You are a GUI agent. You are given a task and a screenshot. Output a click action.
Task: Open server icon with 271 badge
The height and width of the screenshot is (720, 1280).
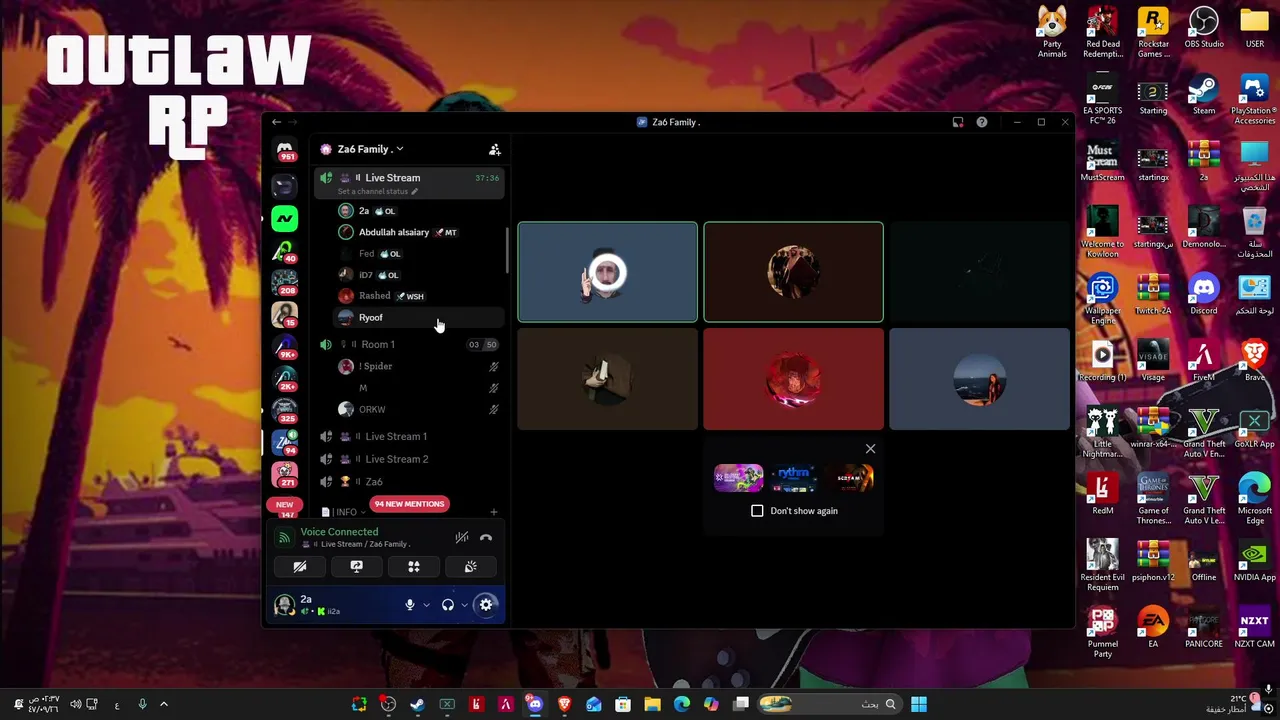285,474
